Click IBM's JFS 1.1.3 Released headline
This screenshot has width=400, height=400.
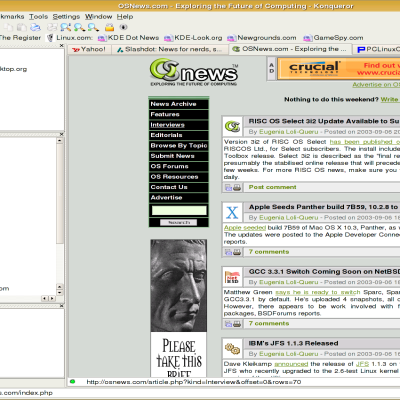293,343
